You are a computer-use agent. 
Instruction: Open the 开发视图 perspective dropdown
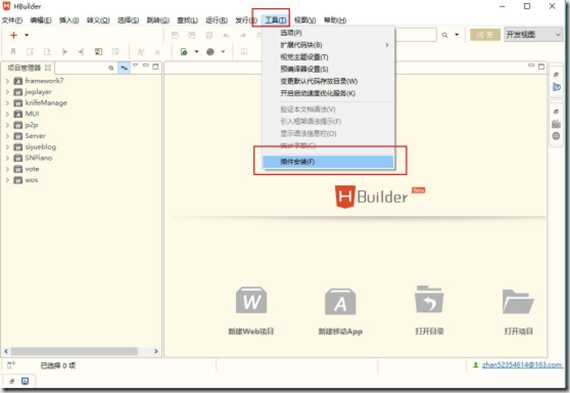[533, 35]
